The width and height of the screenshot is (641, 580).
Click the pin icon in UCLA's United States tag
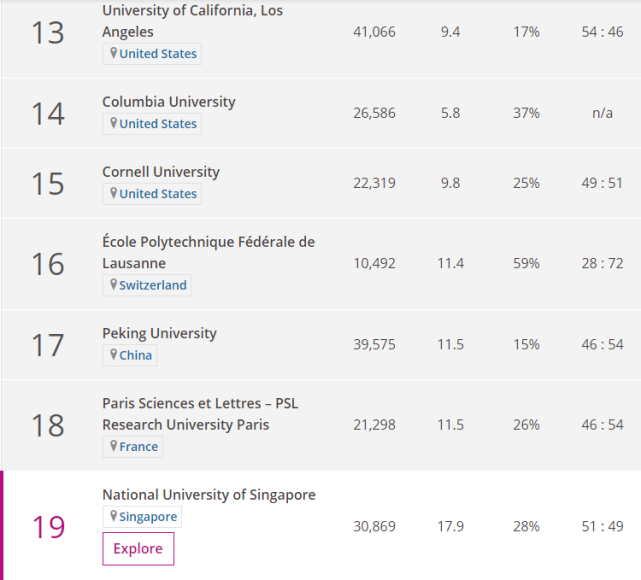click(114, 54)
